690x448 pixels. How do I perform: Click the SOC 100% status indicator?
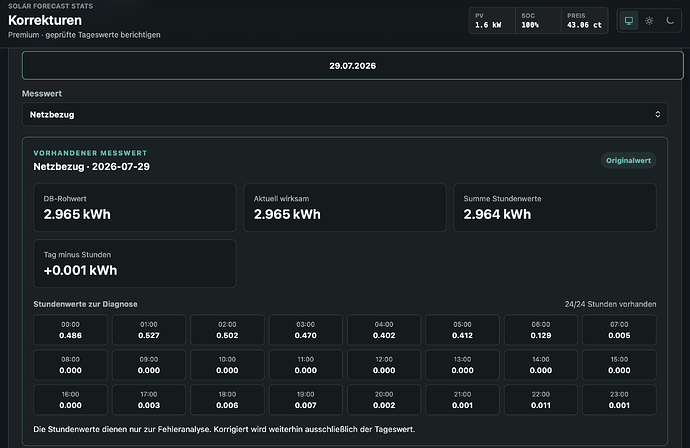(538, 21)
